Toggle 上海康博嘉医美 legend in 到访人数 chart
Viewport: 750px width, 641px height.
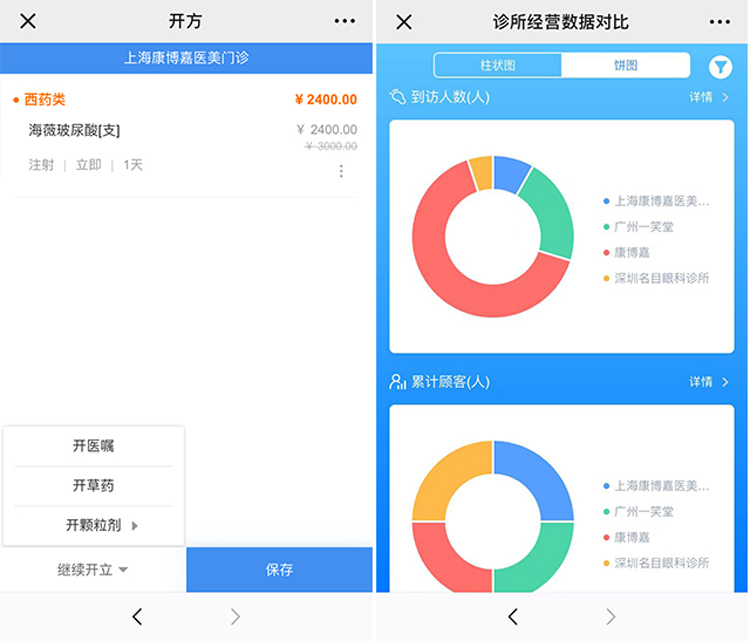[660, 201]
